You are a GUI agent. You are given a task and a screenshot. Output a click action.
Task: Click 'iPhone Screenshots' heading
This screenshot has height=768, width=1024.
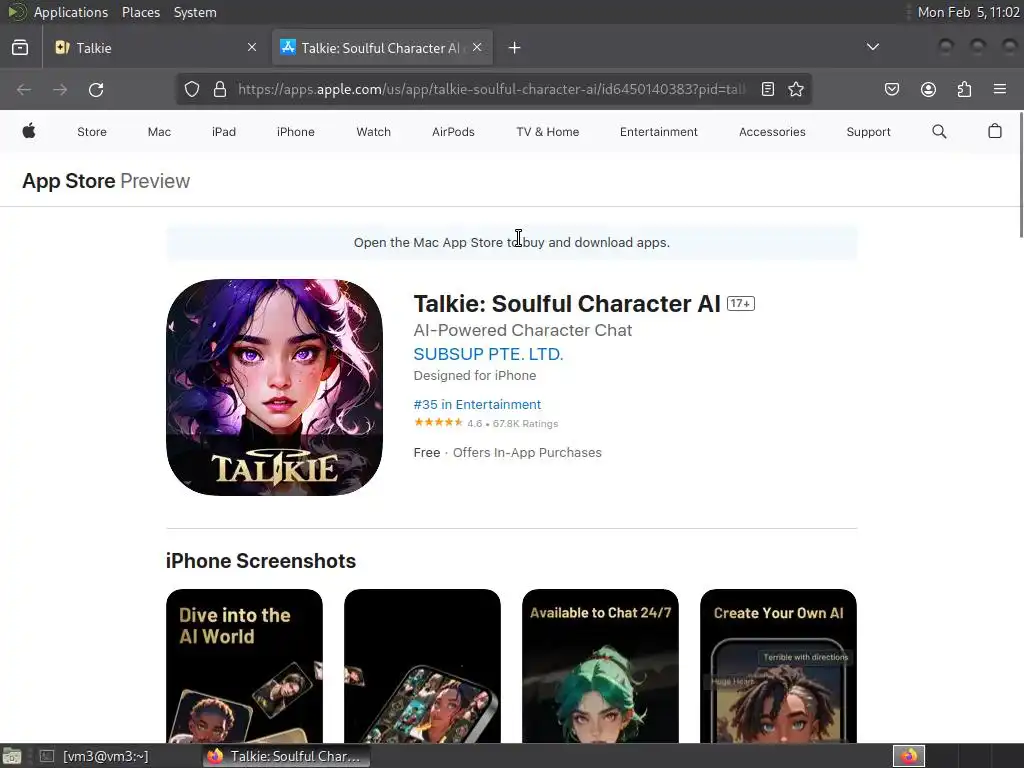pos(261,561)
